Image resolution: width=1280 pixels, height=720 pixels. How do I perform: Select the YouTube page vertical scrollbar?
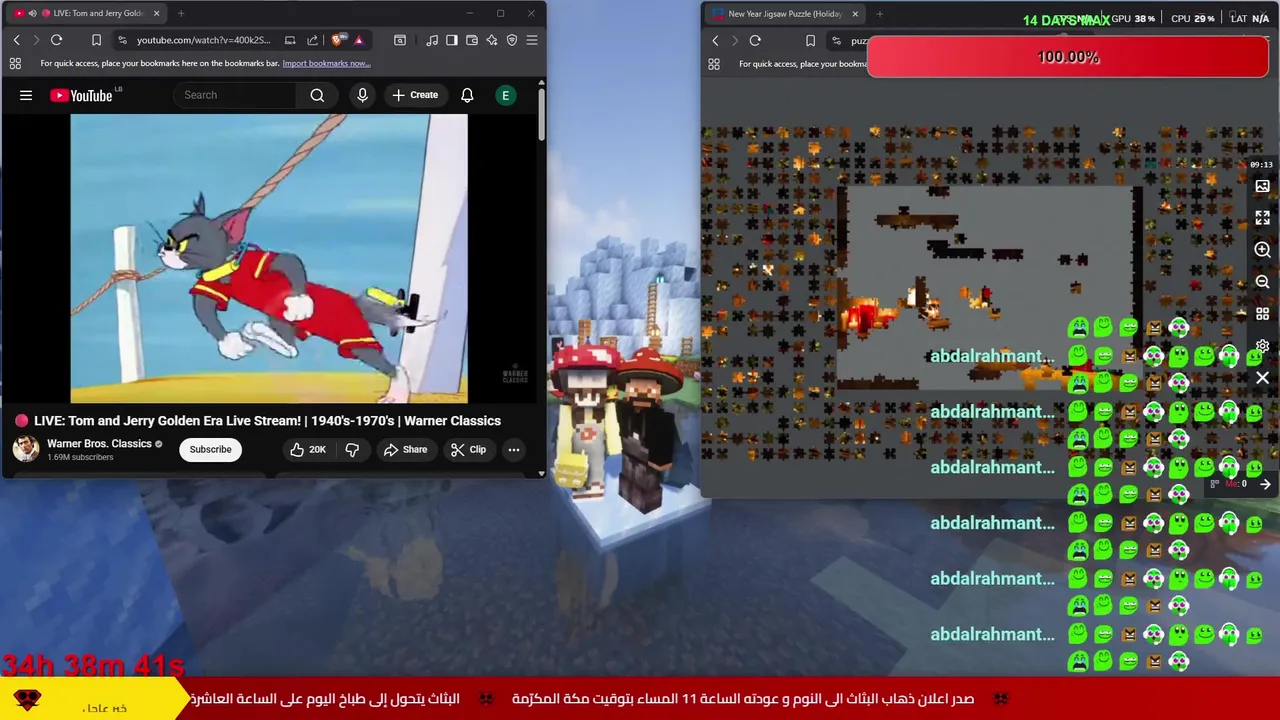(541, 114)
